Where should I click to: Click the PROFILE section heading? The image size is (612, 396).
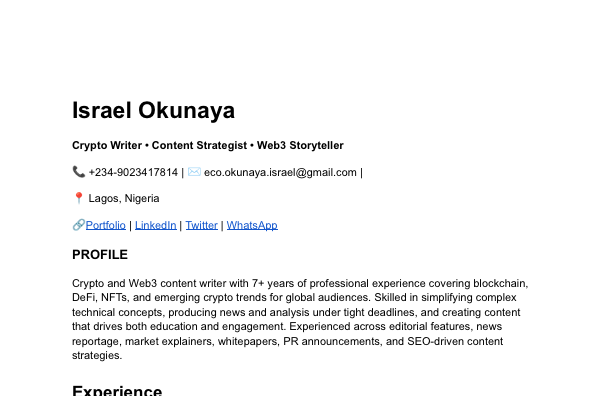[100, 255]
